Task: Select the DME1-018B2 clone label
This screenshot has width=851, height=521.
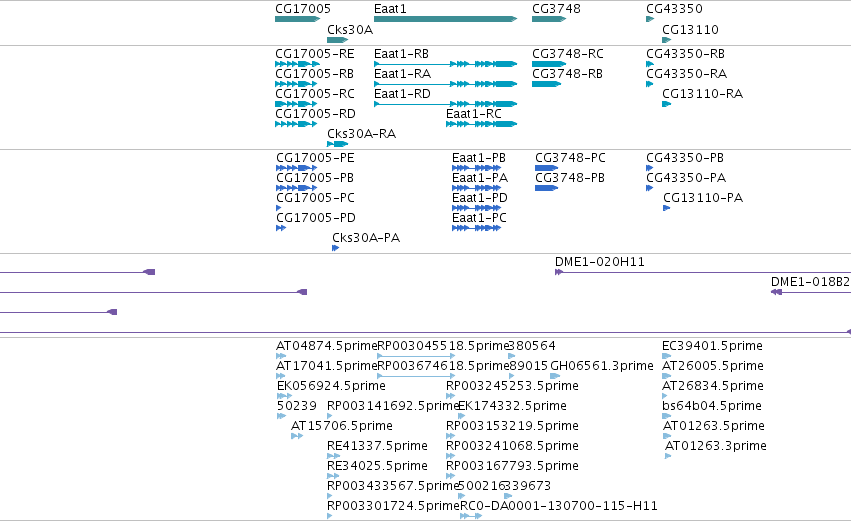Action: pyautogui.click(x=810, y=282)
